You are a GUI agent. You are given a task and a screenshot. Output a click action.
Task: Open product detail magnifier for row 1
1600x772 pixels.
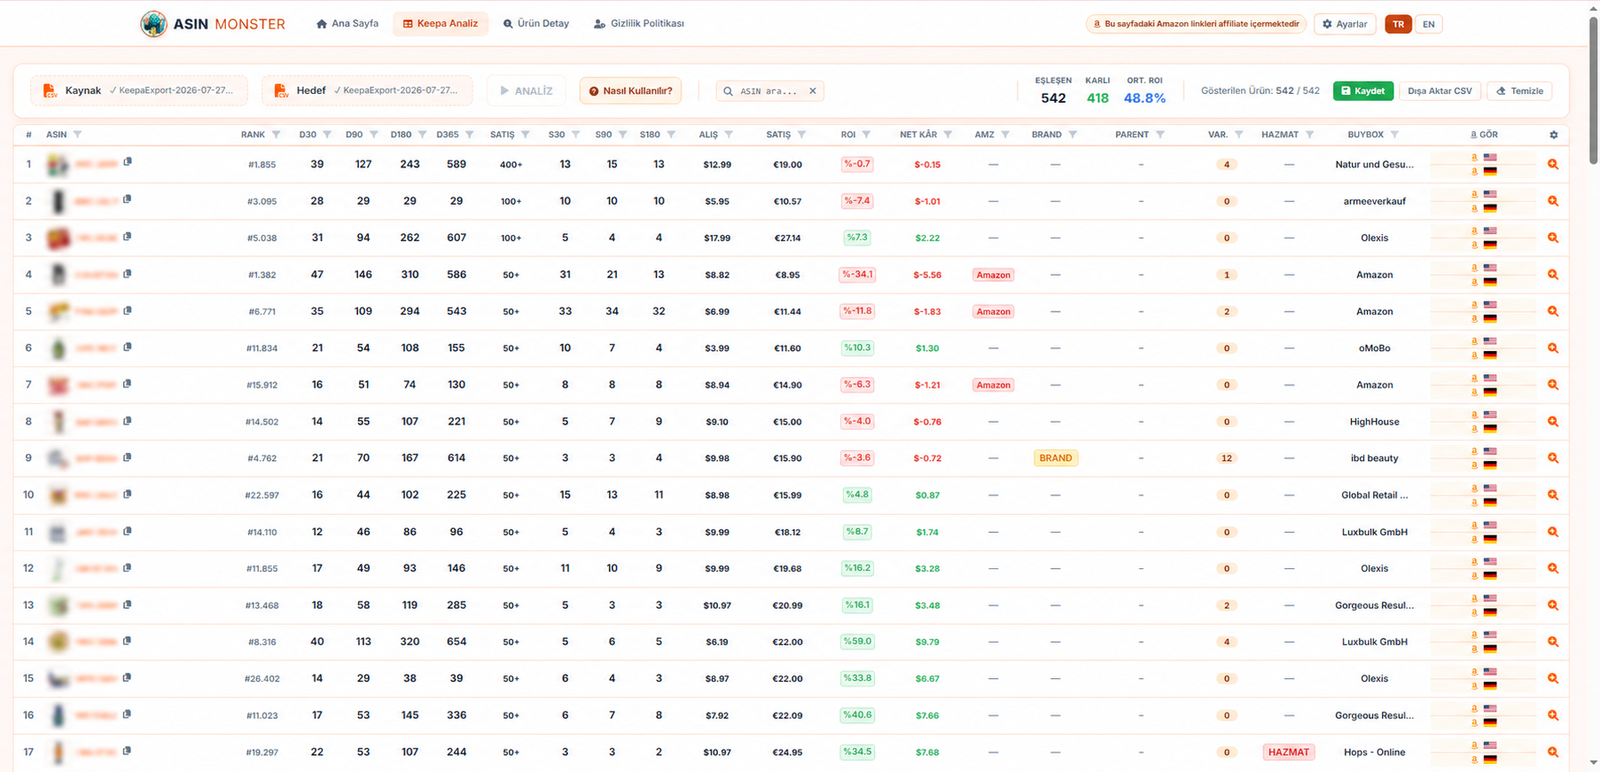(1553, 164)
